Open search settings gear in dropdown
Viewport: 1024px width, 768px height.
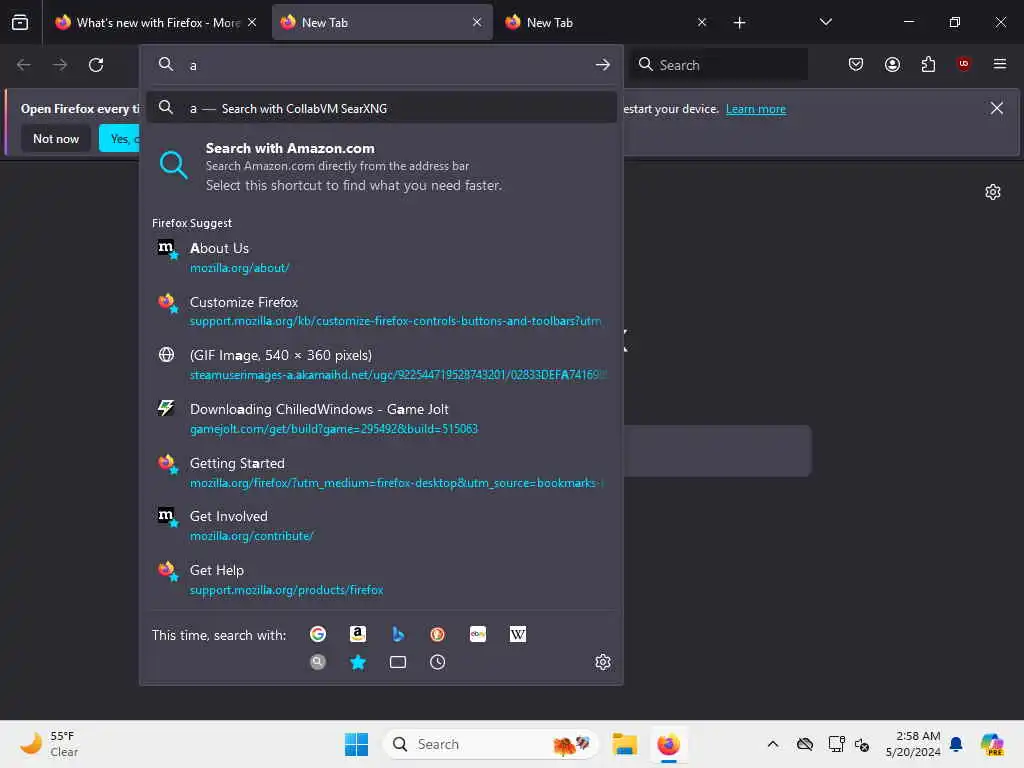coord(602,662)
